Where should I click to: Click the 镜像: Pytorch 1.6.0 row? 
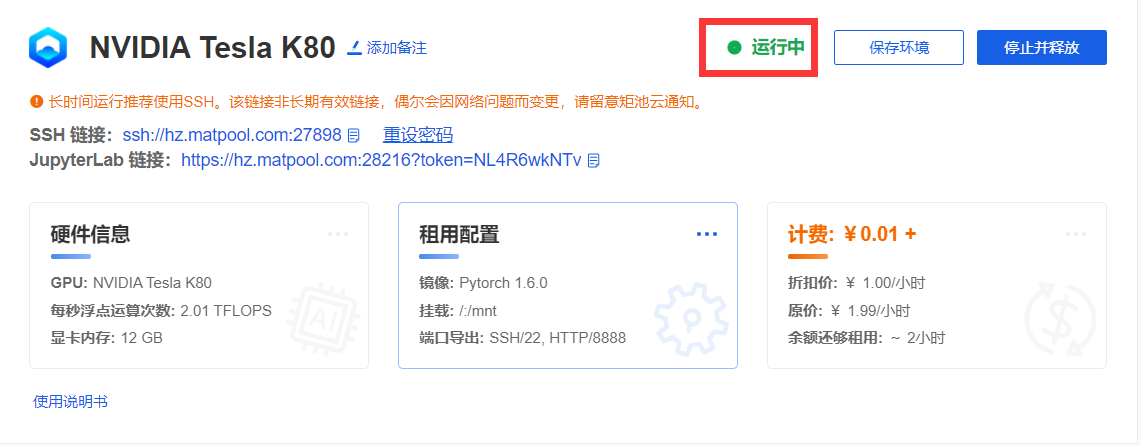[x=484, y=283]
